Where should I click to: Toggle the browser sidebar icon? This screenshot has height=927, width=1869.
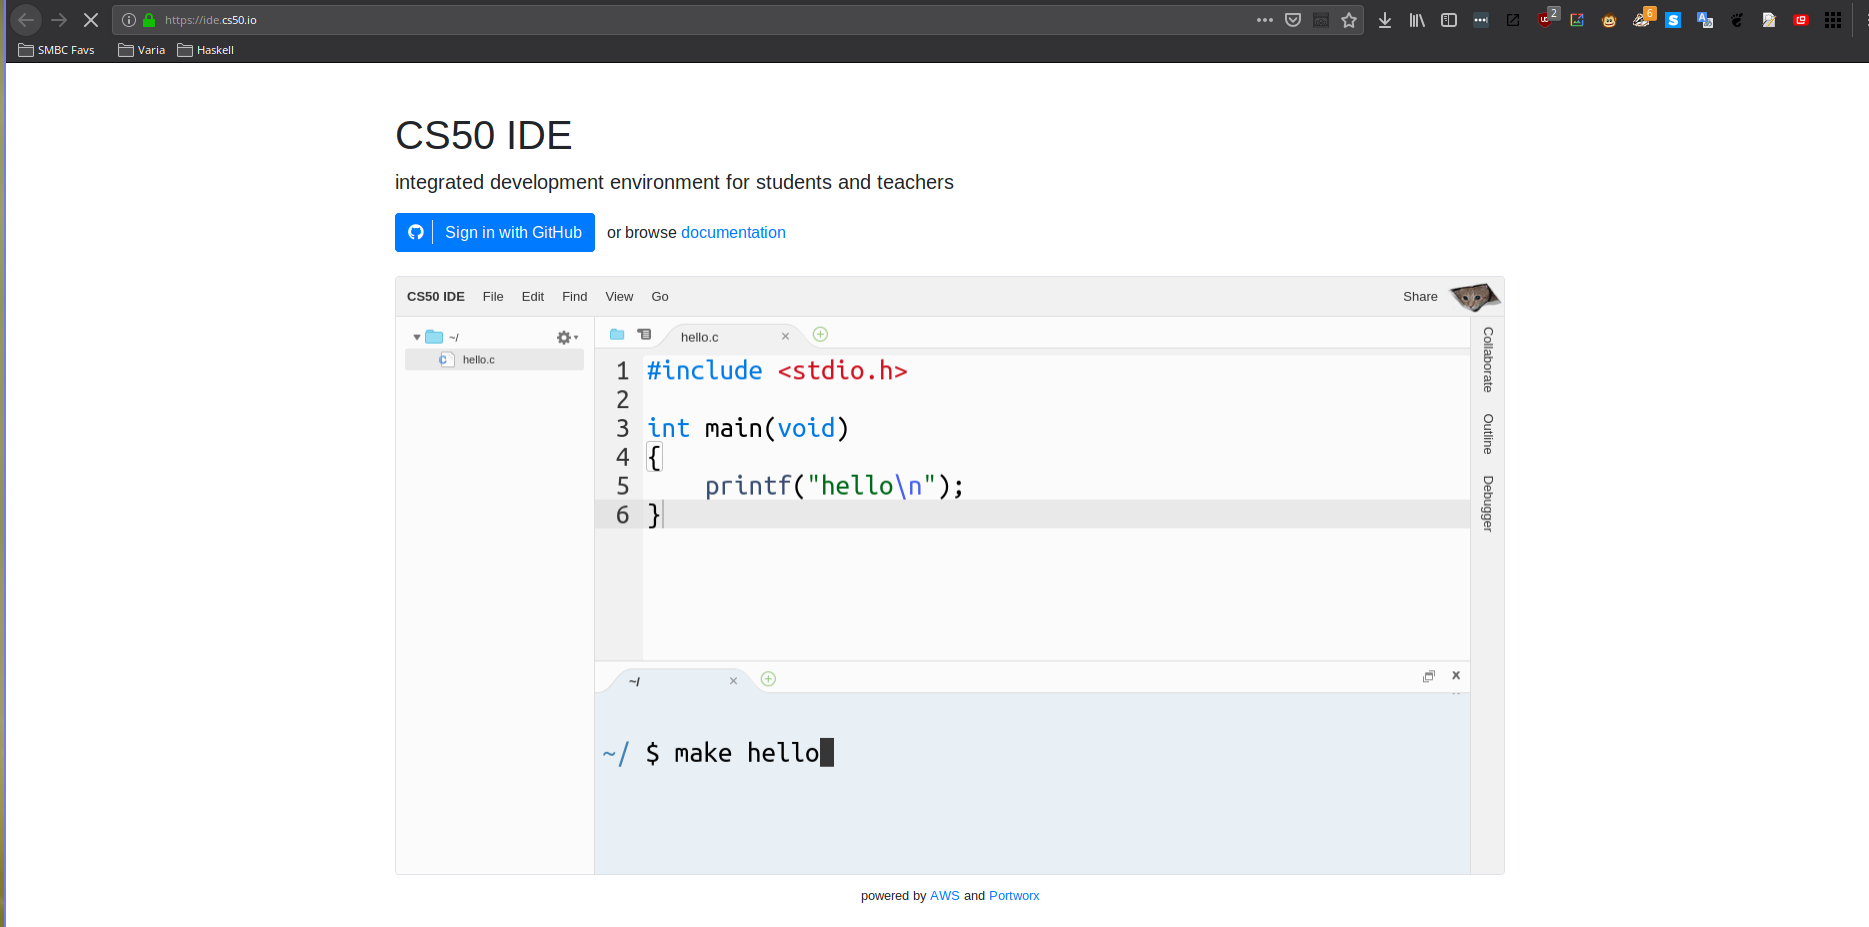pyautogui.click(x=1449, y=20)
